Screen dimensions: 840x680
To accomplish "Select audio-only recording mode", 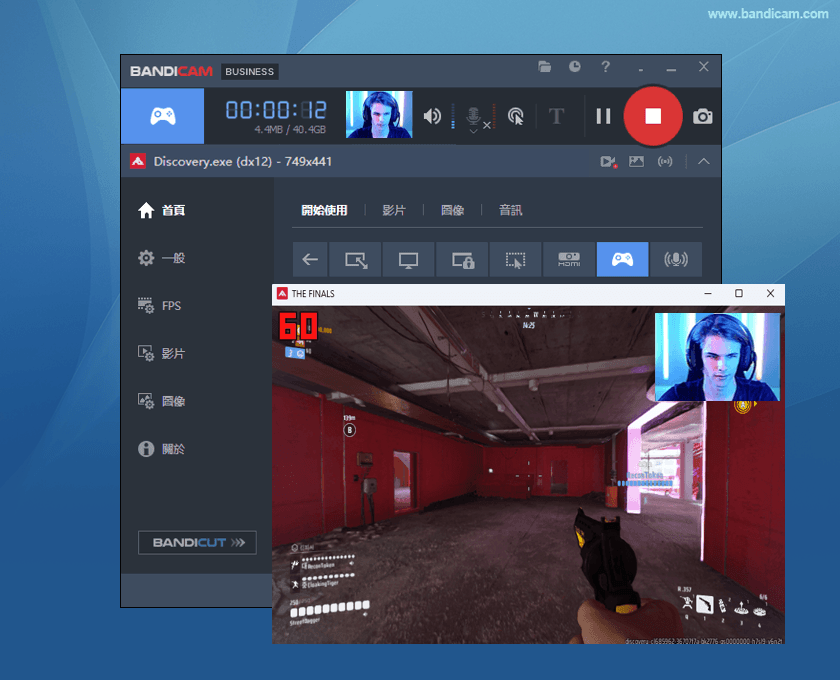I will (x=676, y=259).
